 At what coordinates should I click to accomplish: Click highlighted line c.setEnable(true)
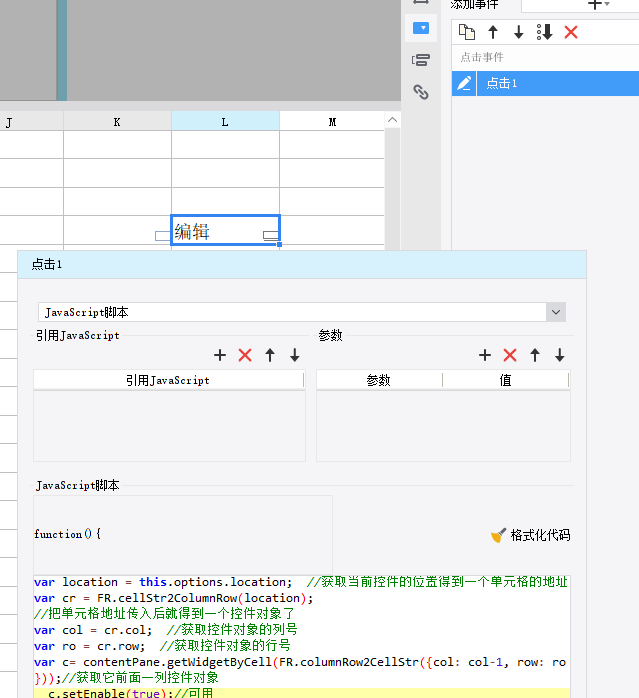point(302,692)
